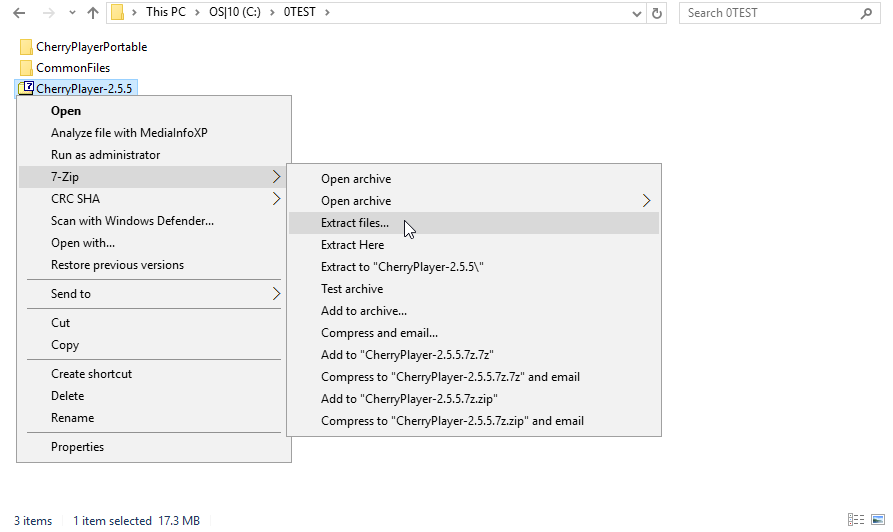Switch to Details view icon in status bar

pos(856,519)
